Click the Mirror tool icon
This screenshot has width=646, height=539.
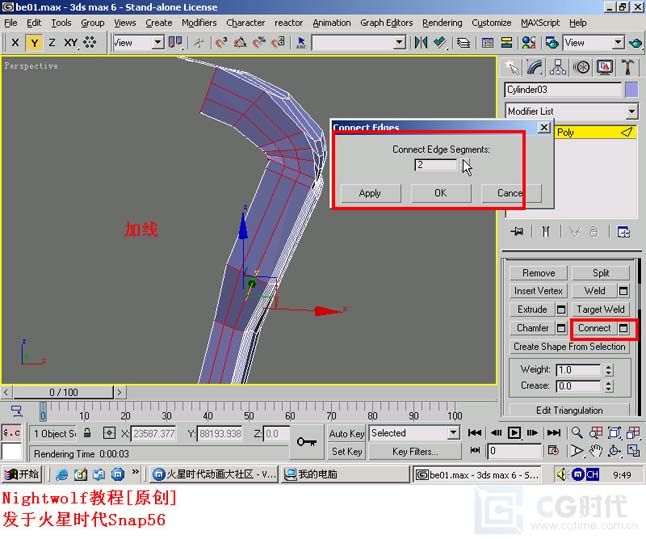(x=421, y=42)
